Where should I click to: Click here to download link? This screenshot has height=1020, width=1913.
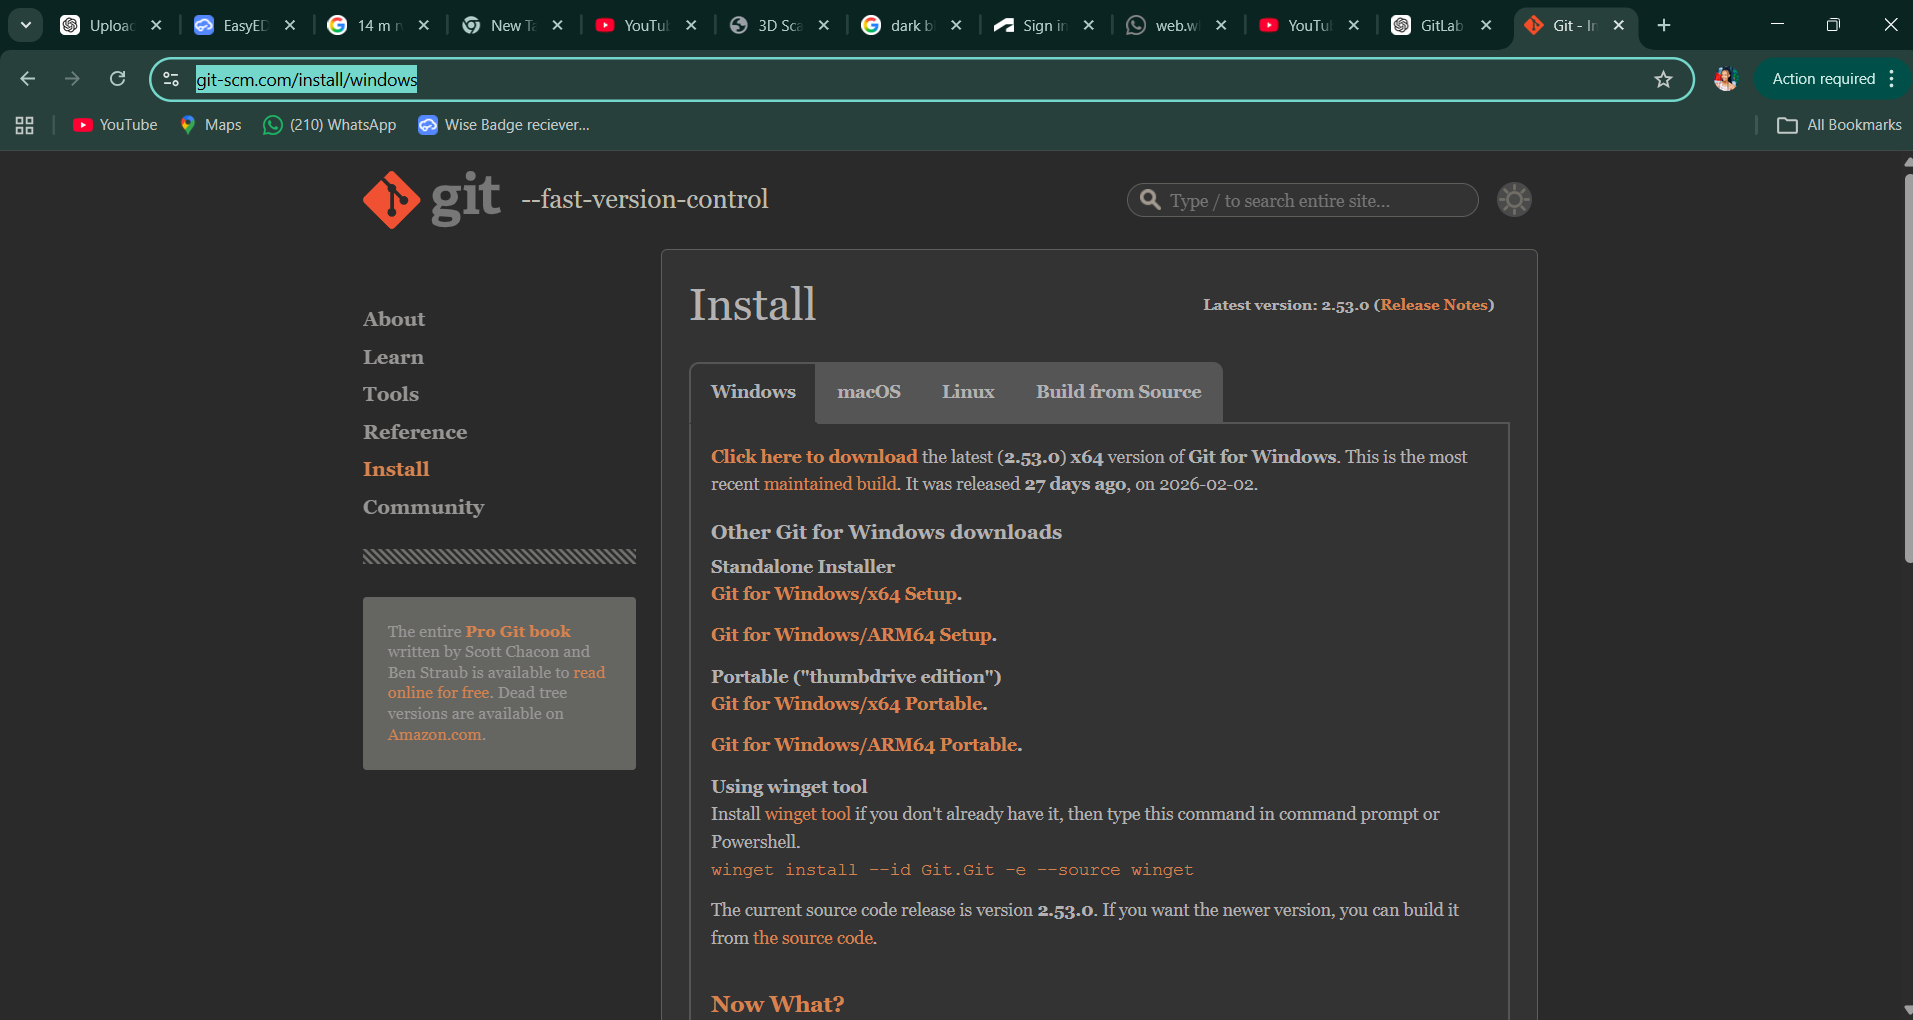tap(814, 457)
